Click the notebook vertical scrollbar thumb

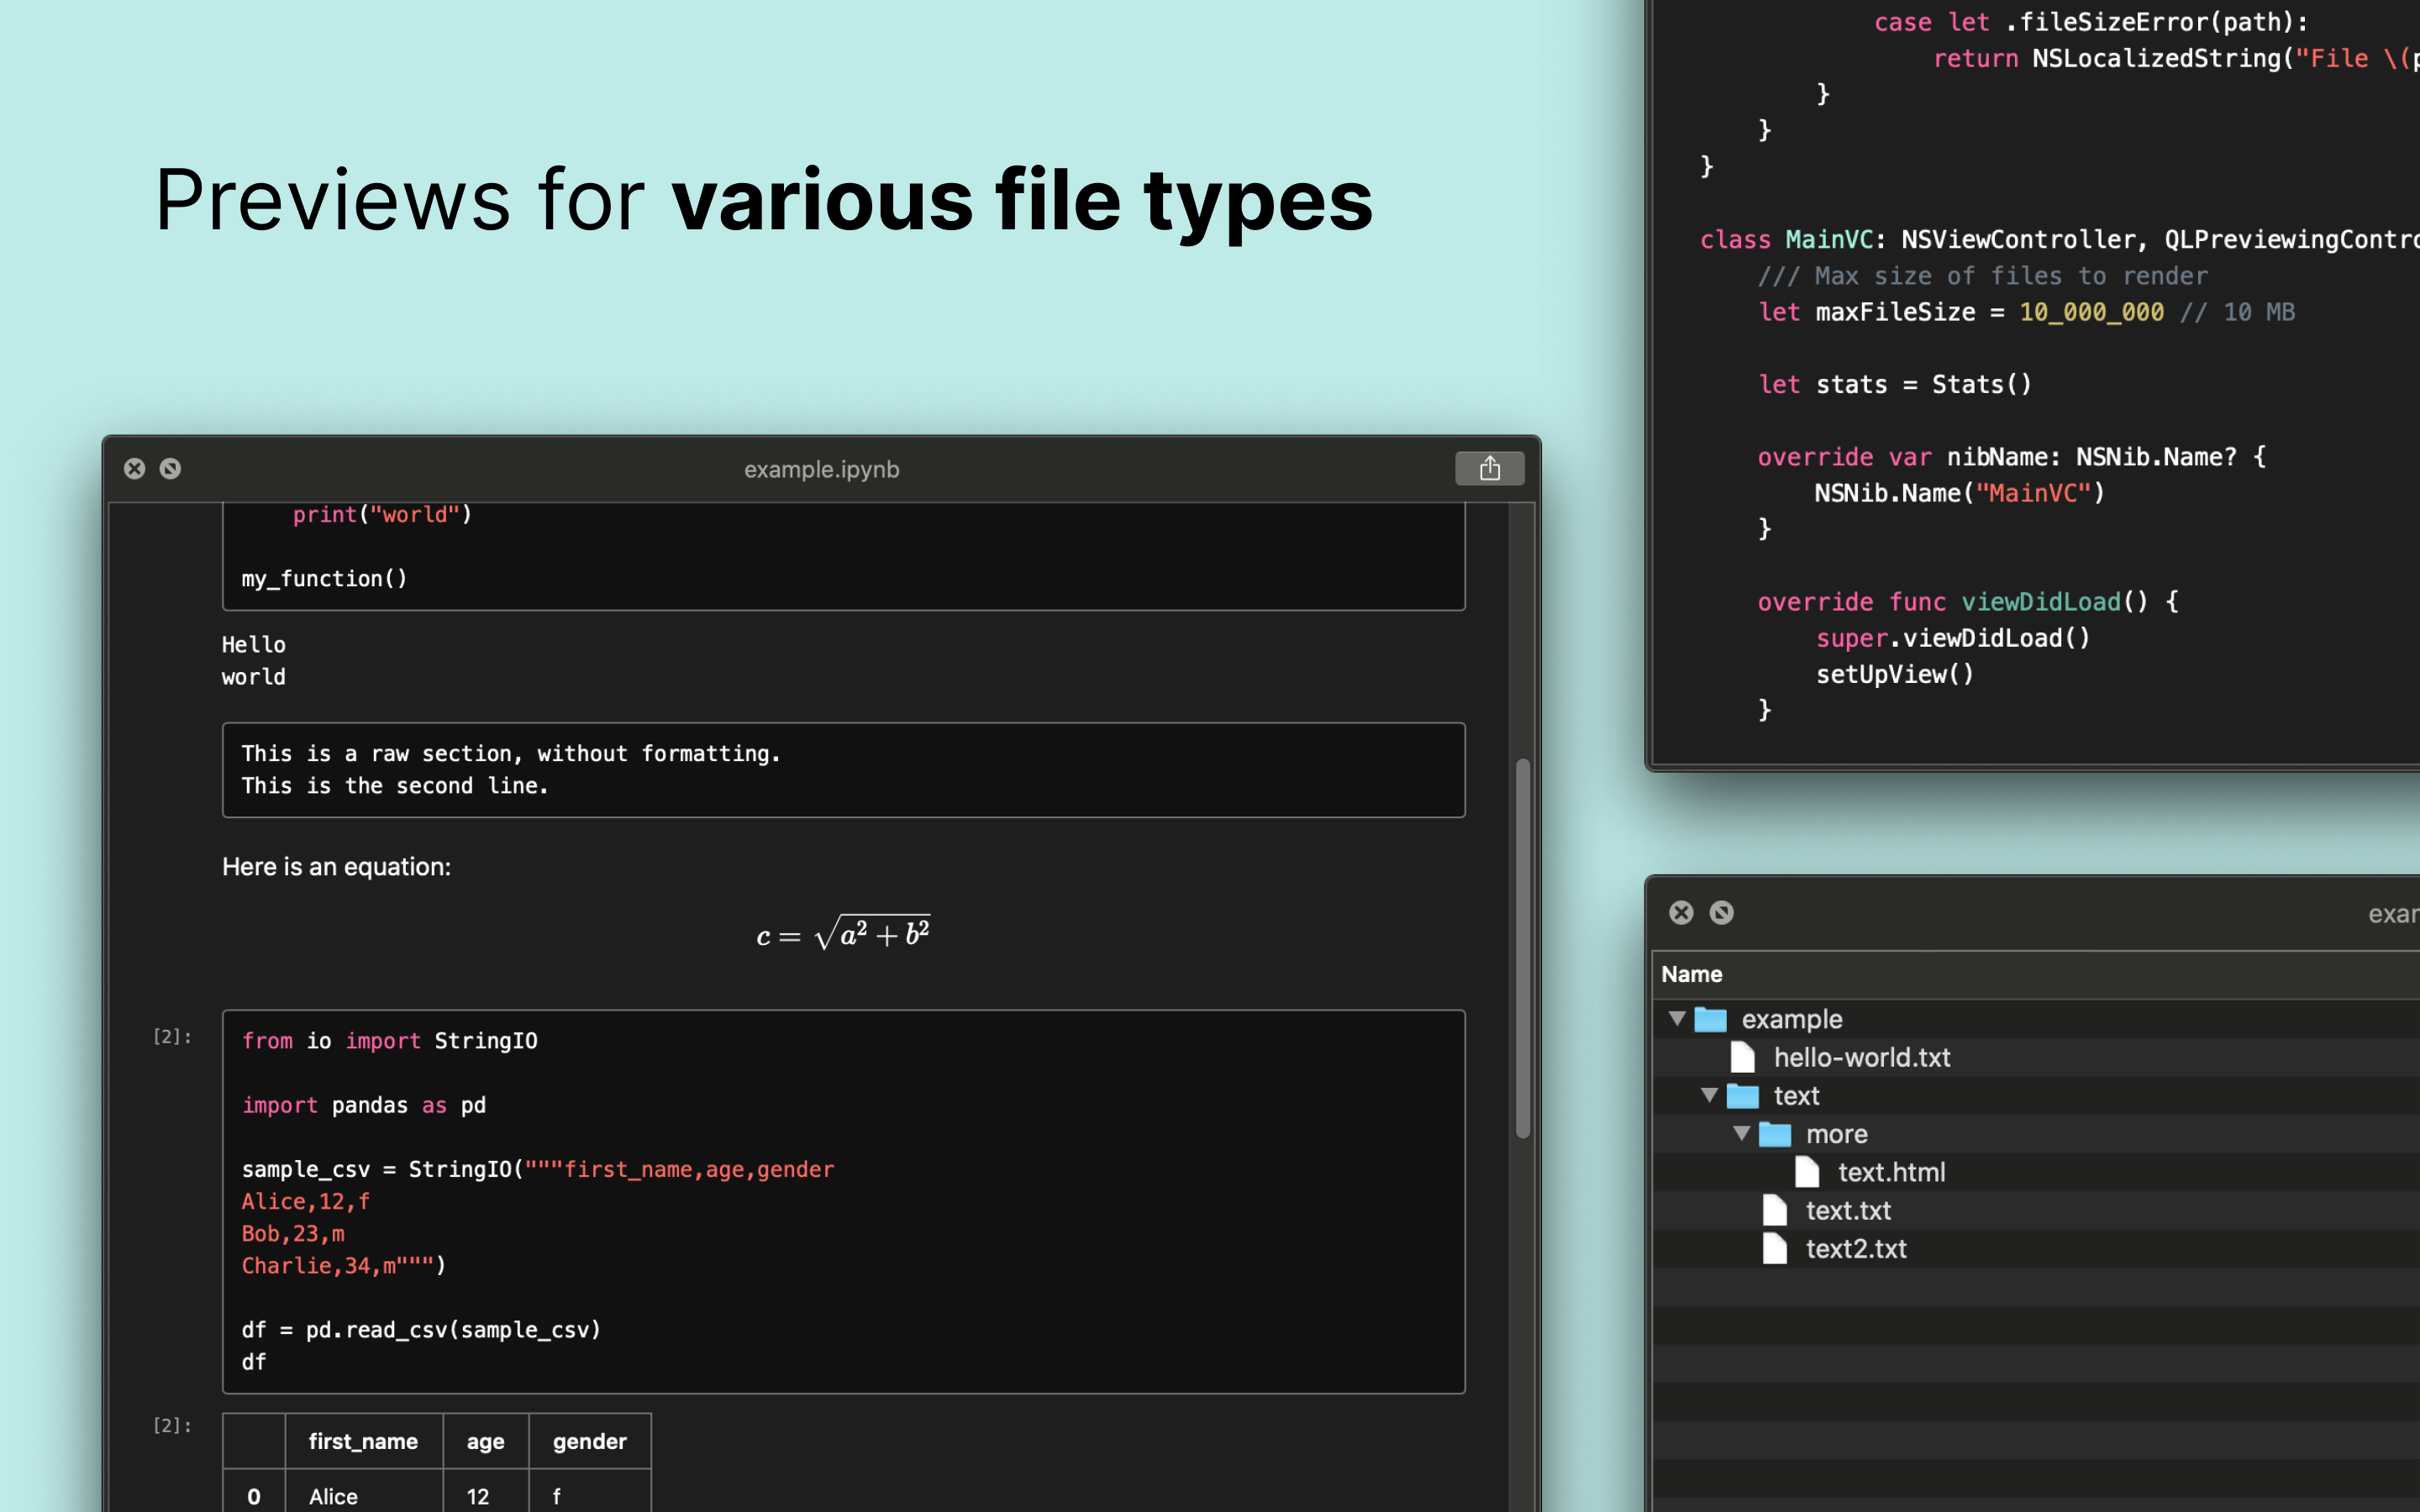pyautogui.click(x=1522, y=948)
